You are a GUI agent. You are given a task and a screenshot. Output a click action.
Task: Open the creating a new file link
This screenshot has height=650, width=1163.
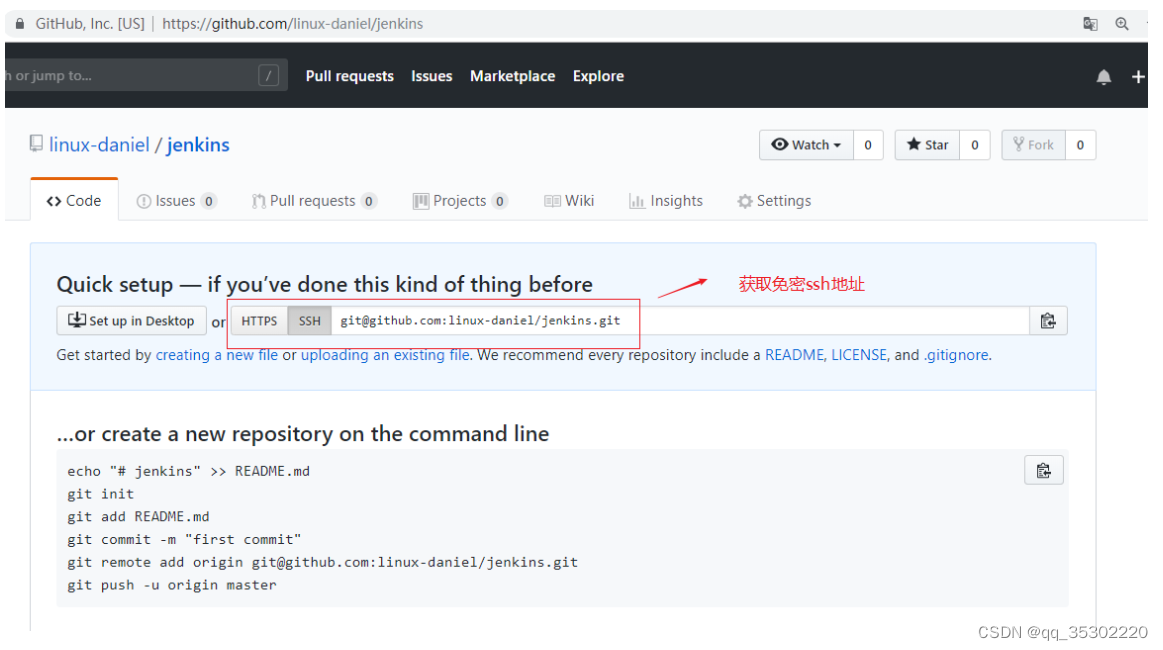[x=217, y=355]
